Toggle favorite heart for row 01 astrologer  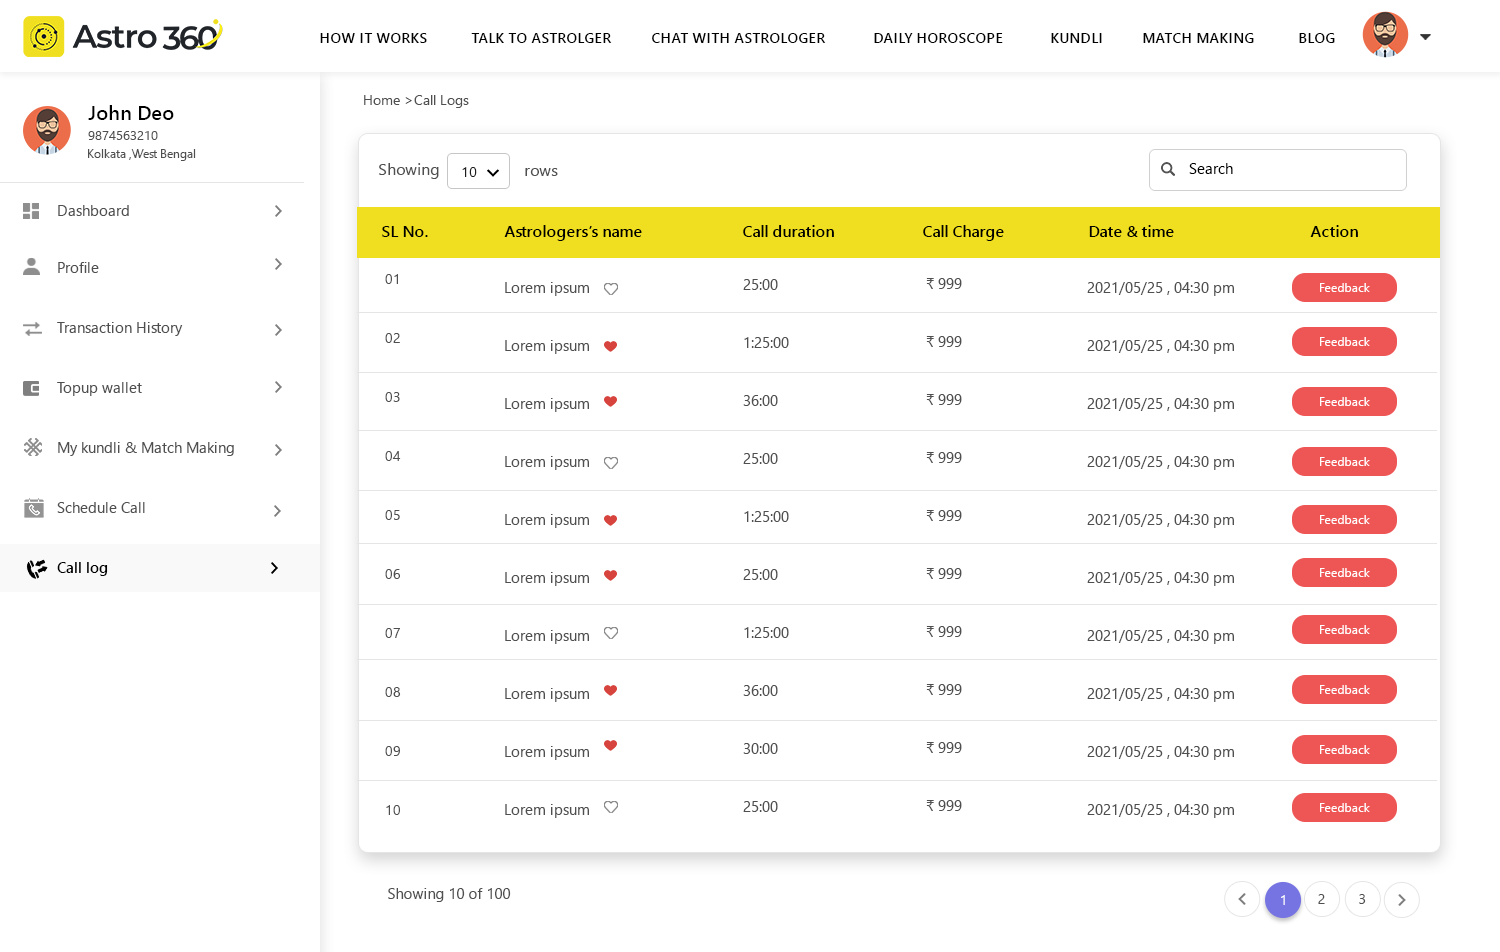pos(611,289)
